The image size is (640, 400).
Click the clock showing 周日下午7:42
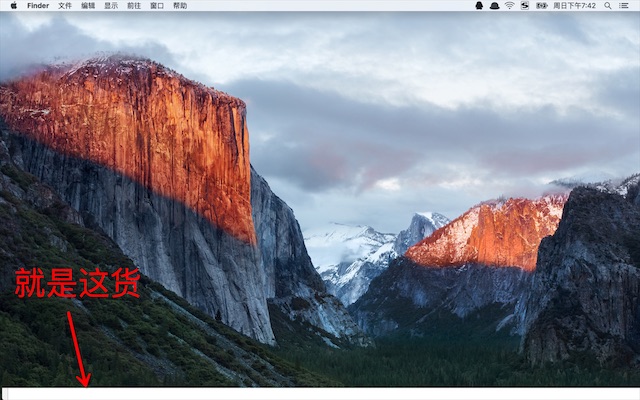pos(574,5)
